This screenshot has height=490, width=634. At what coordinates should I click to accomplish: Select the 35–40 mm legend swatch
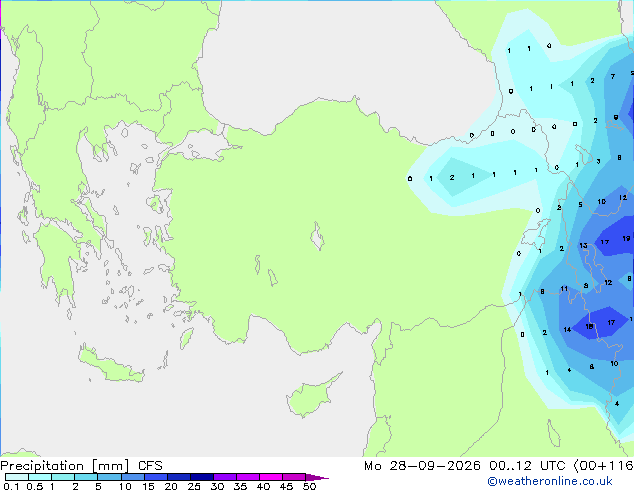click(247, 477)
